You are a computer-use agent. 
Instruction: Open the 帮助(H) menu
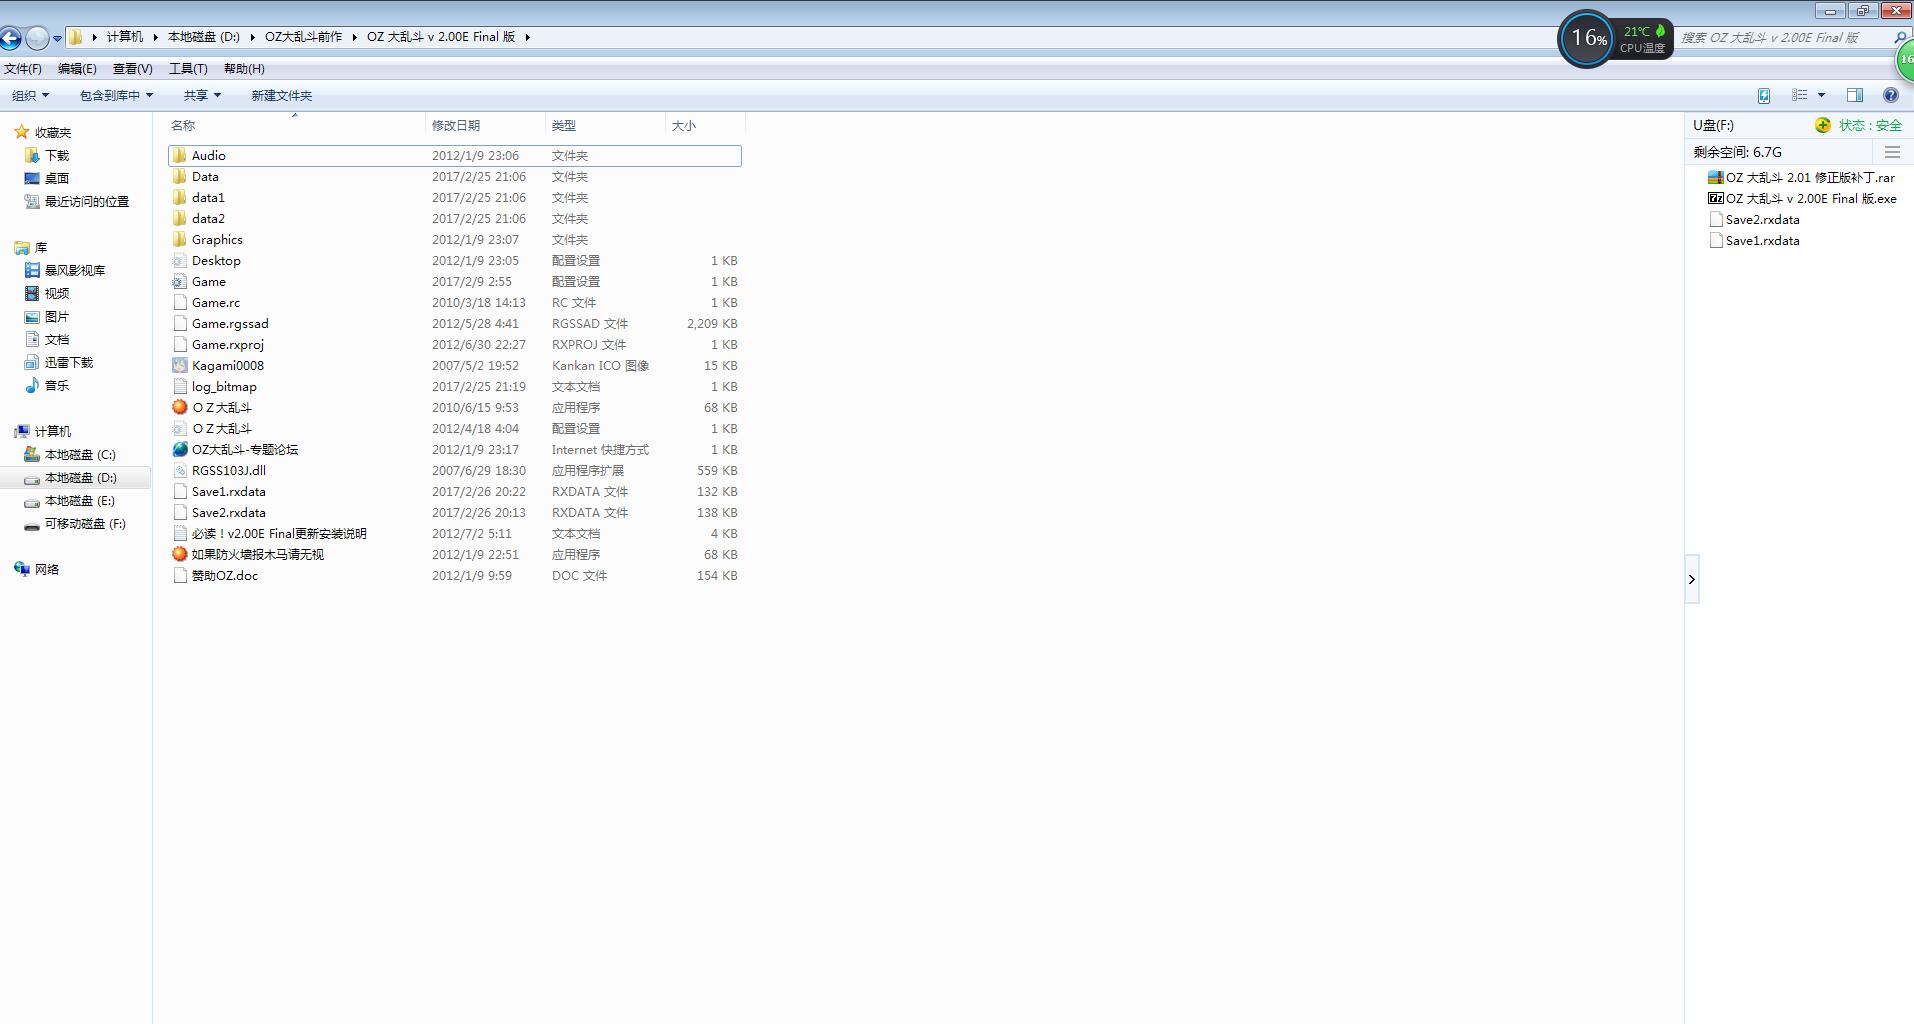click(244, 68)
